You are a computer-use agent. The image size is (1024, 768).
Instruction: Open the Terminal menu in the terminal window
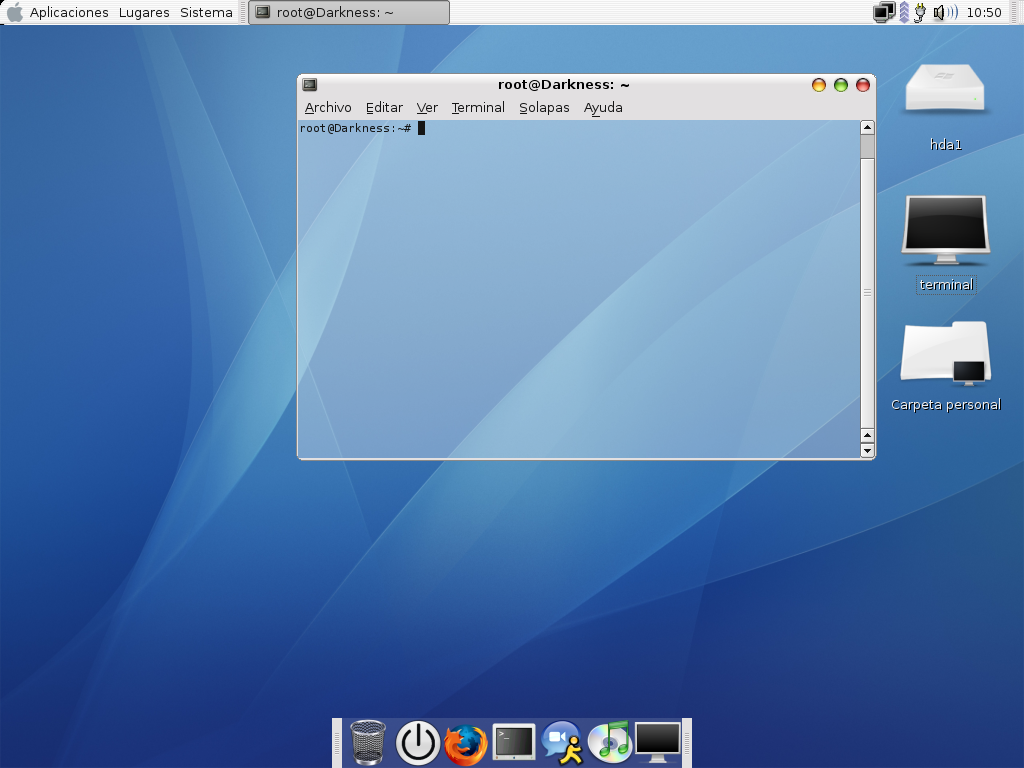(478, 108)
